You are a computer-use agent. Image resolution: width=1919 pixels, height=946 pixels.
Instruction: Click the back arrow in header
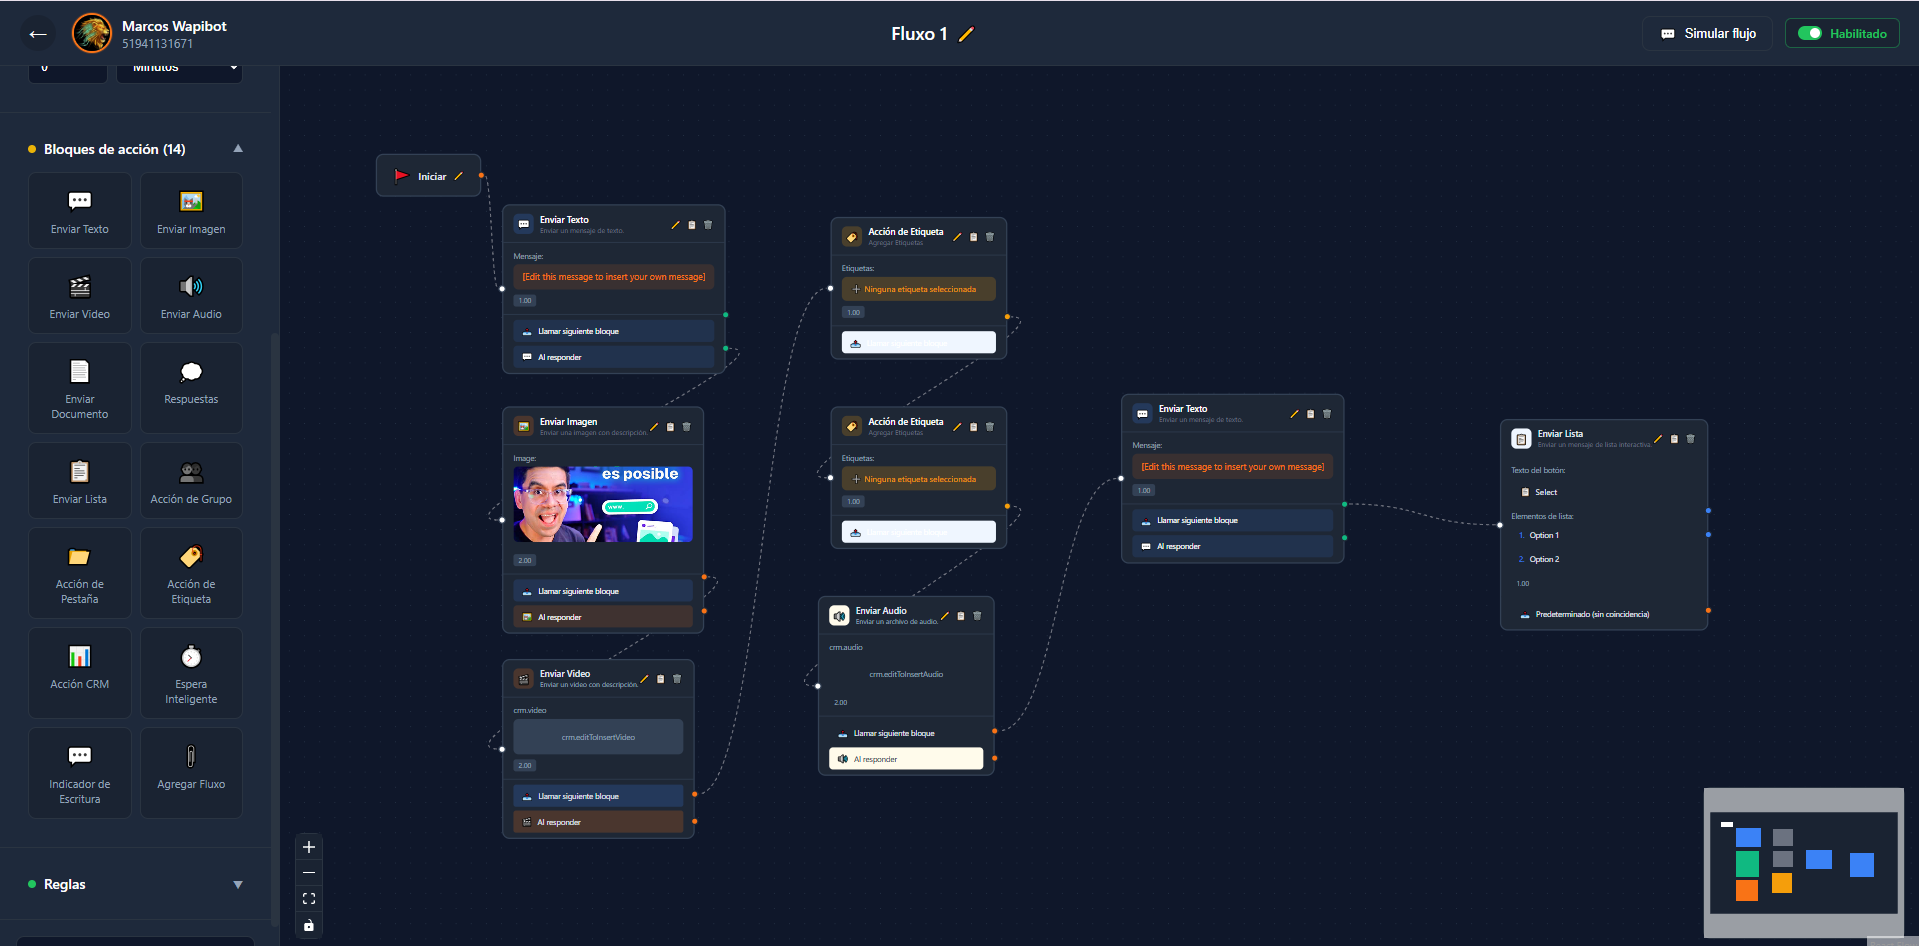(x=38, y=34)
